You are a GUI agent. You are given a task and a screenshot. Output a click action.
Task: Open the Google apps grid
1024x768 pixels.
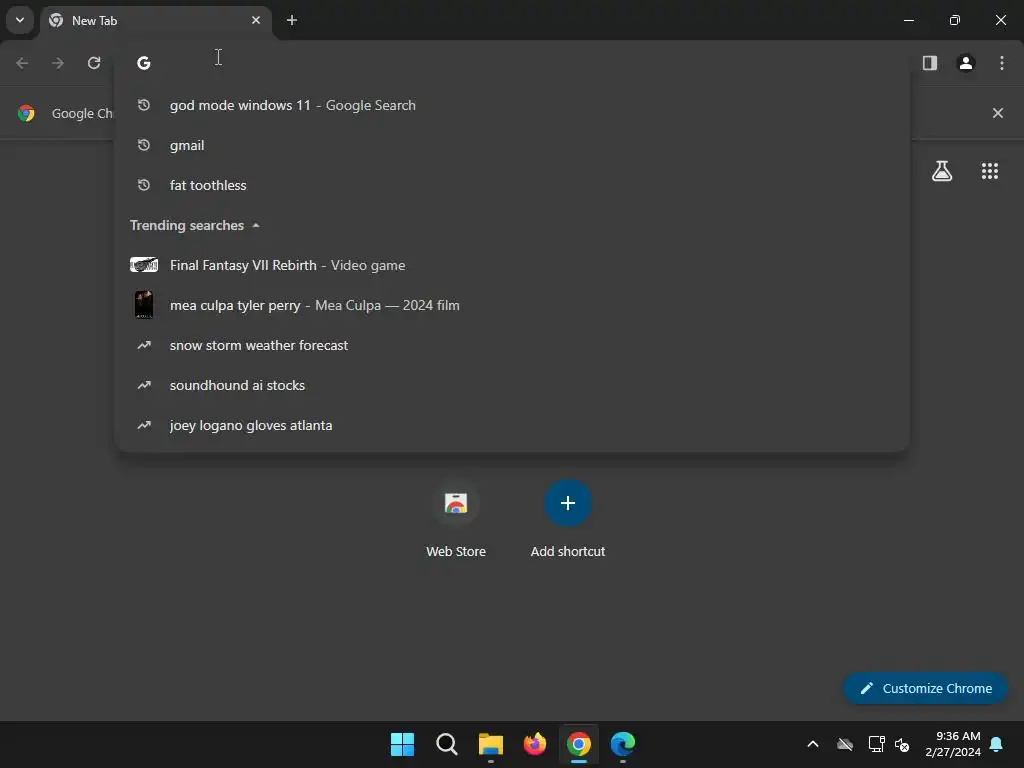click(990, 171)
